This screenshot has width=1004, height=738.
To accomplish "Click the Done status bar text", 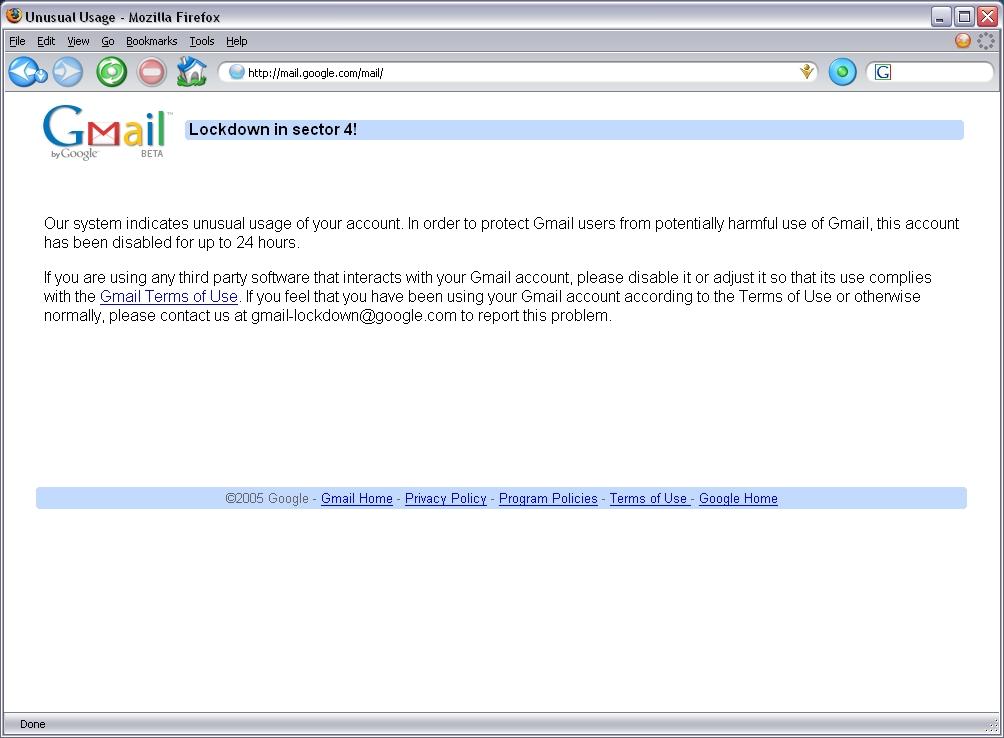I will point(33,724).
